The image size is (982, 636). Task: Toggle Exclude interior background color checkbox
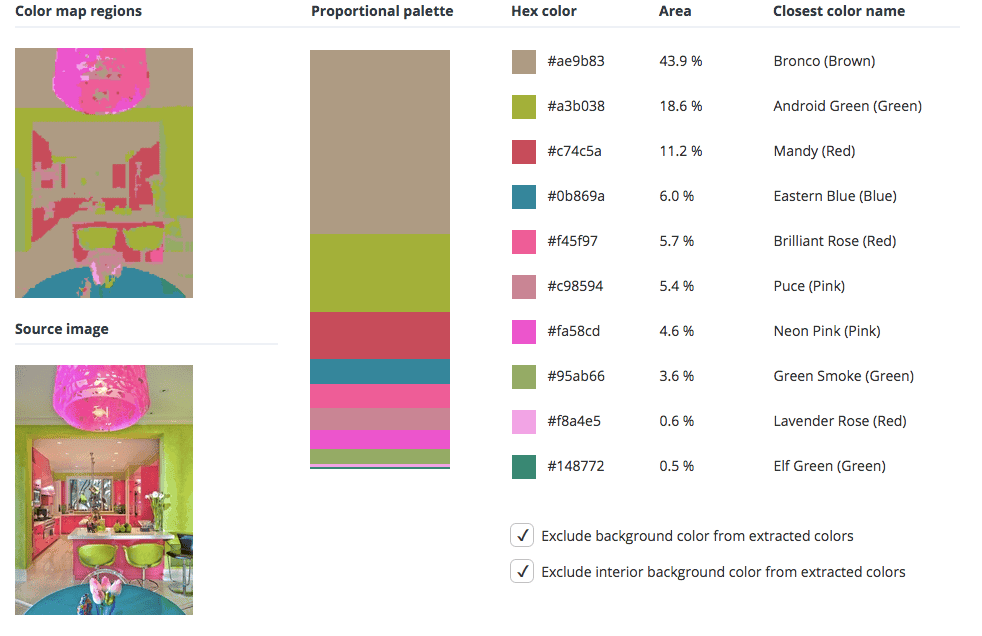[x=522, y=572]
